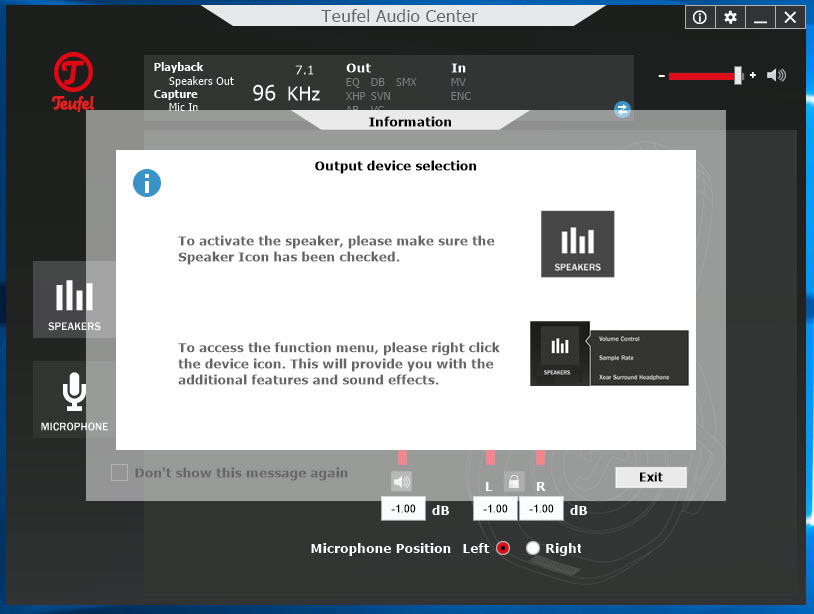The width and height of the screenshot is (814, 614).
Task: Click the SVN output indicator
Action: pos(381,96)
